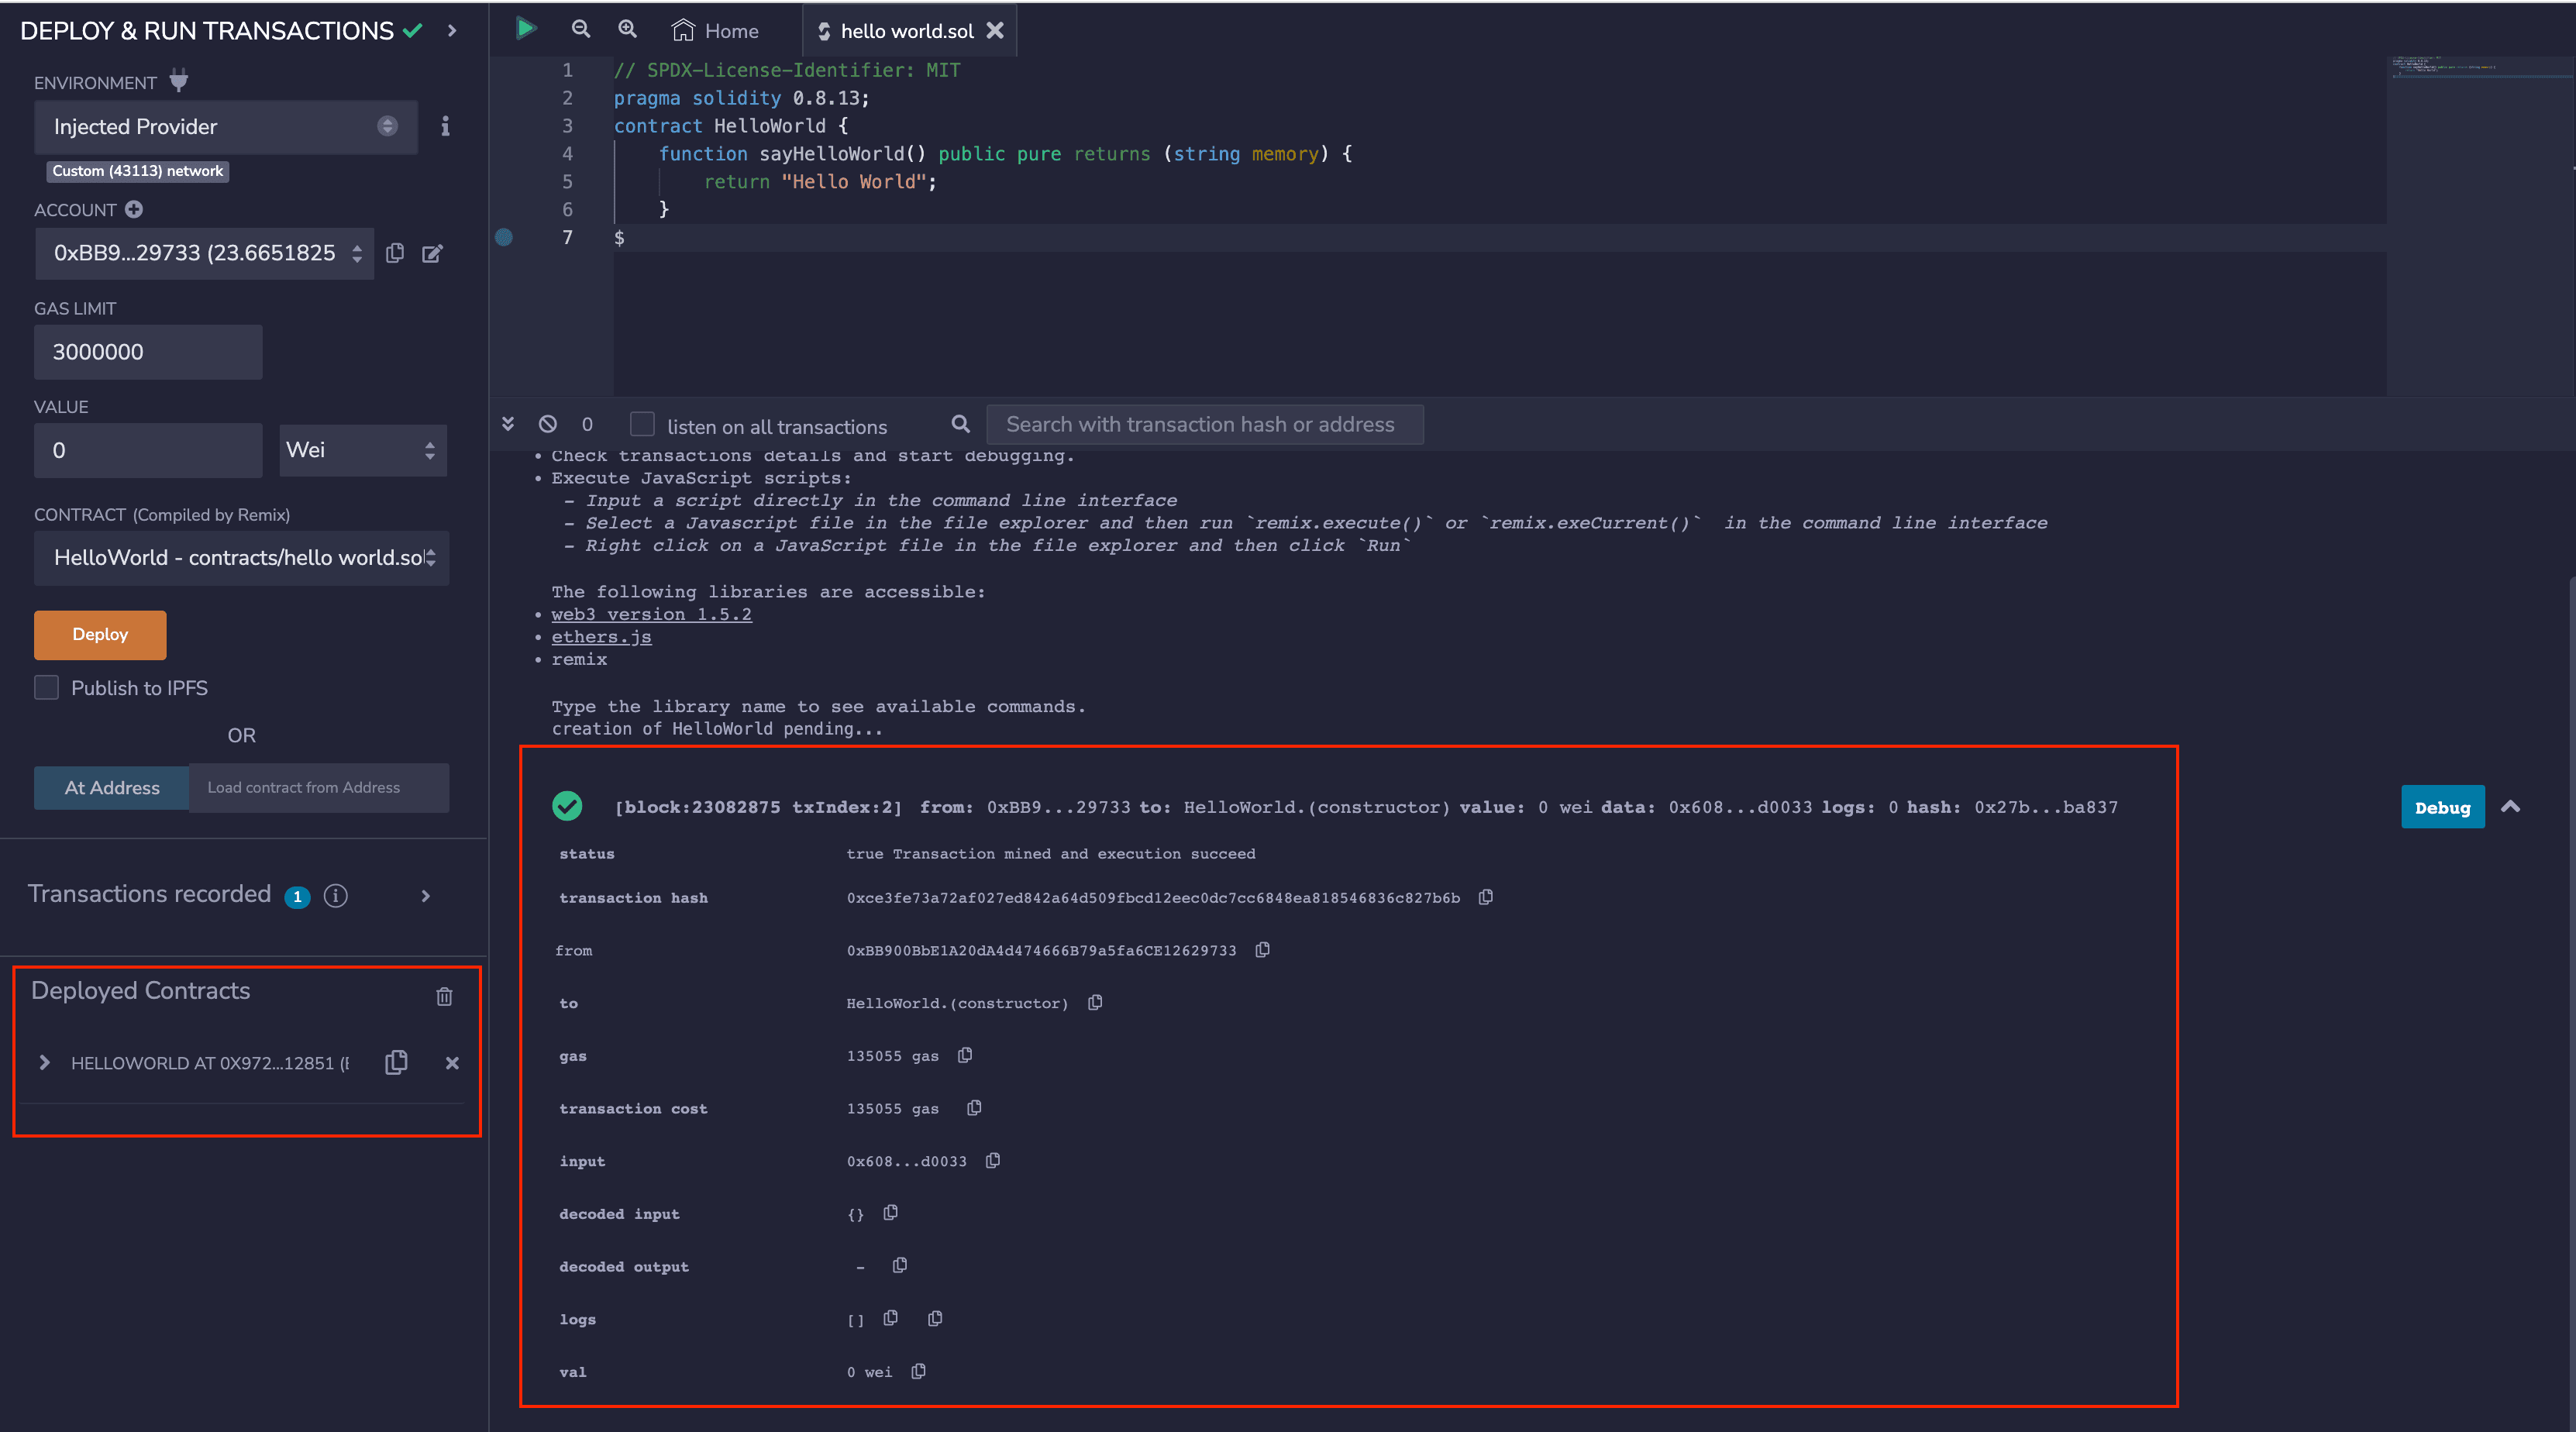
Task: Click the zoom out magnifier icon
Action: pyautogui.click(x=581, y=29)
